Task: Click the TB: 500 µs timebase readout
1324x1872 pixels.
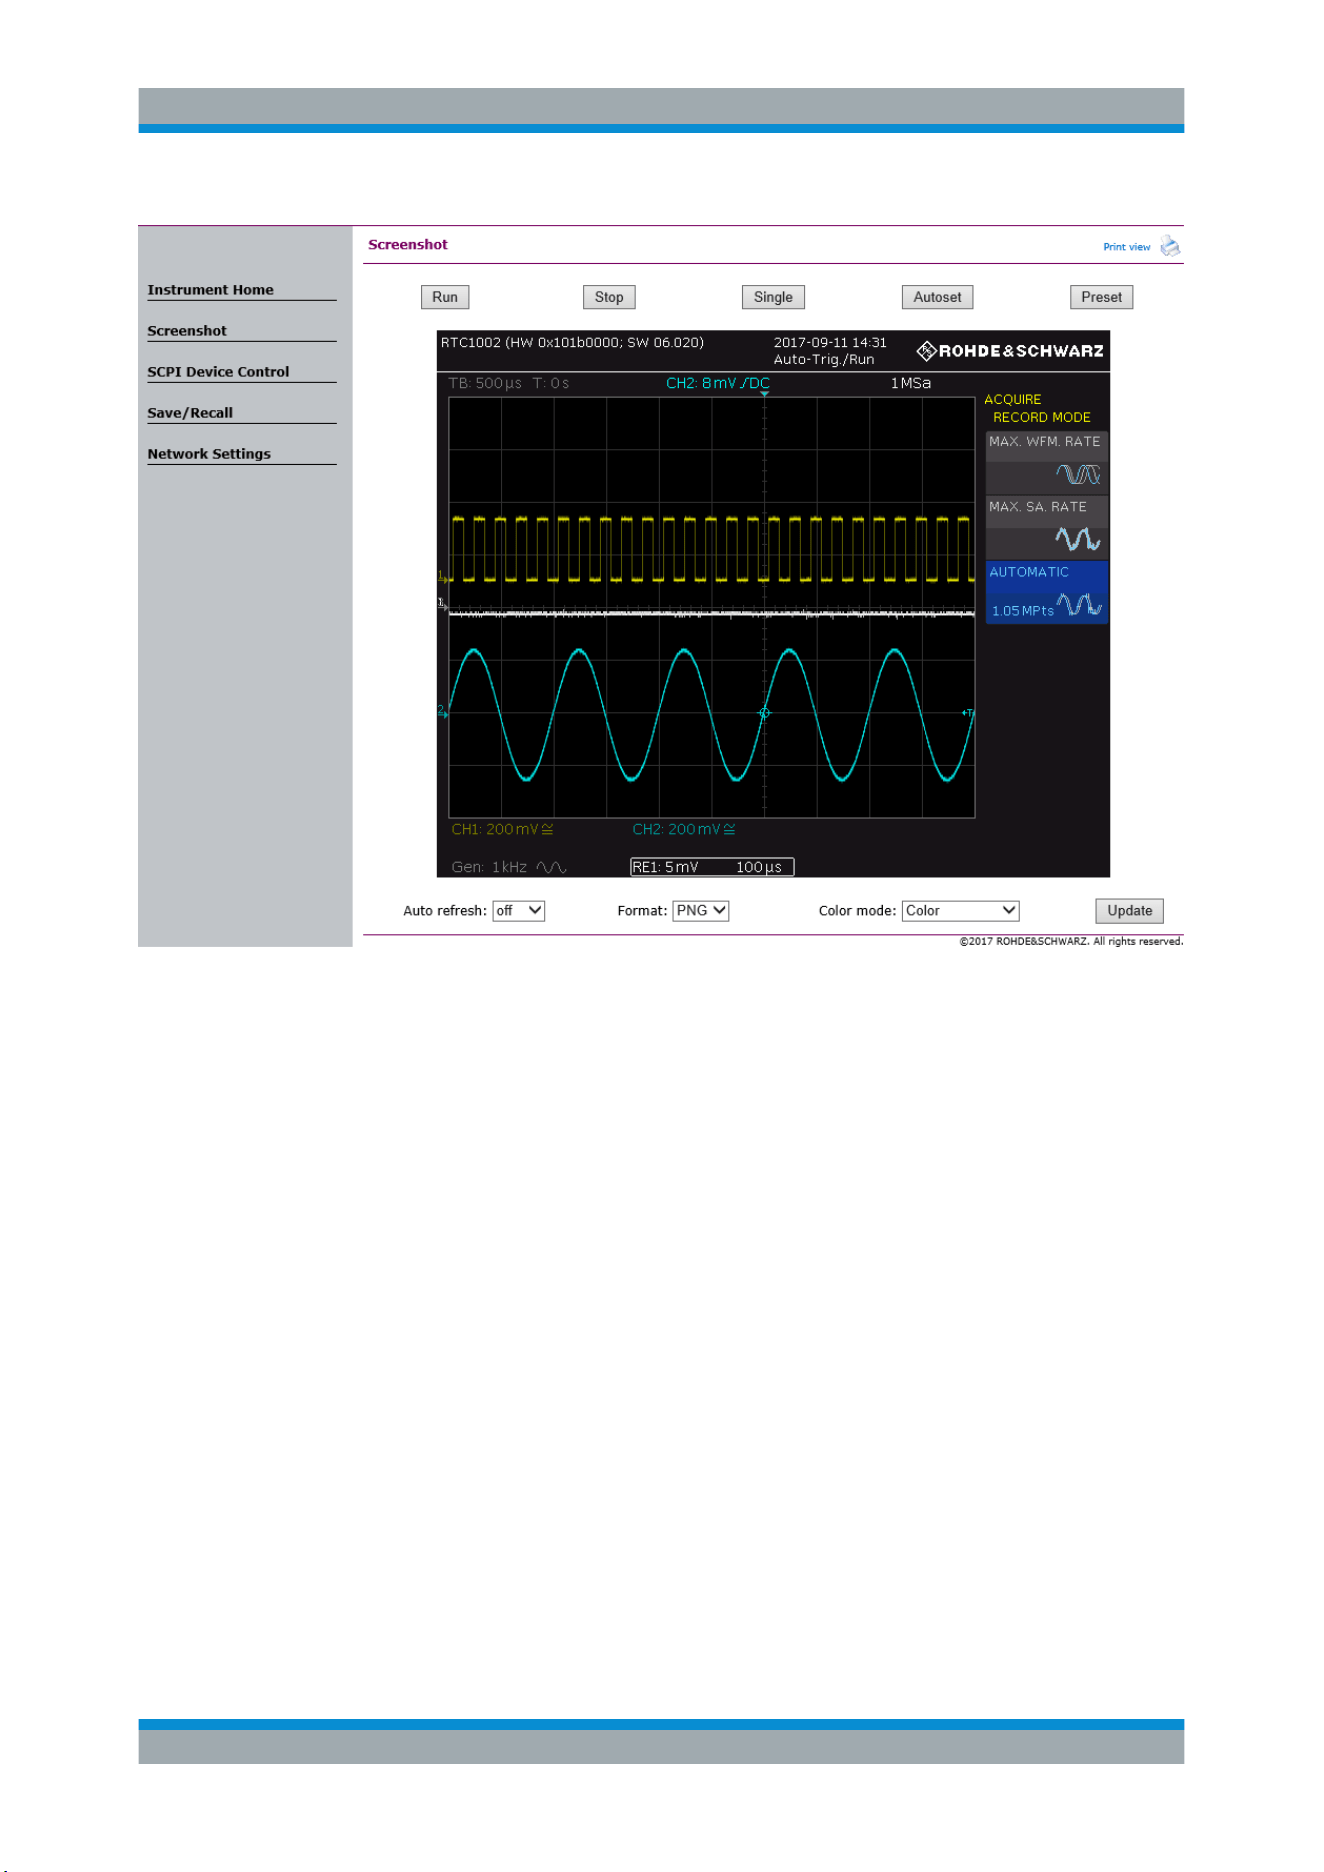Action: point(485,383)
